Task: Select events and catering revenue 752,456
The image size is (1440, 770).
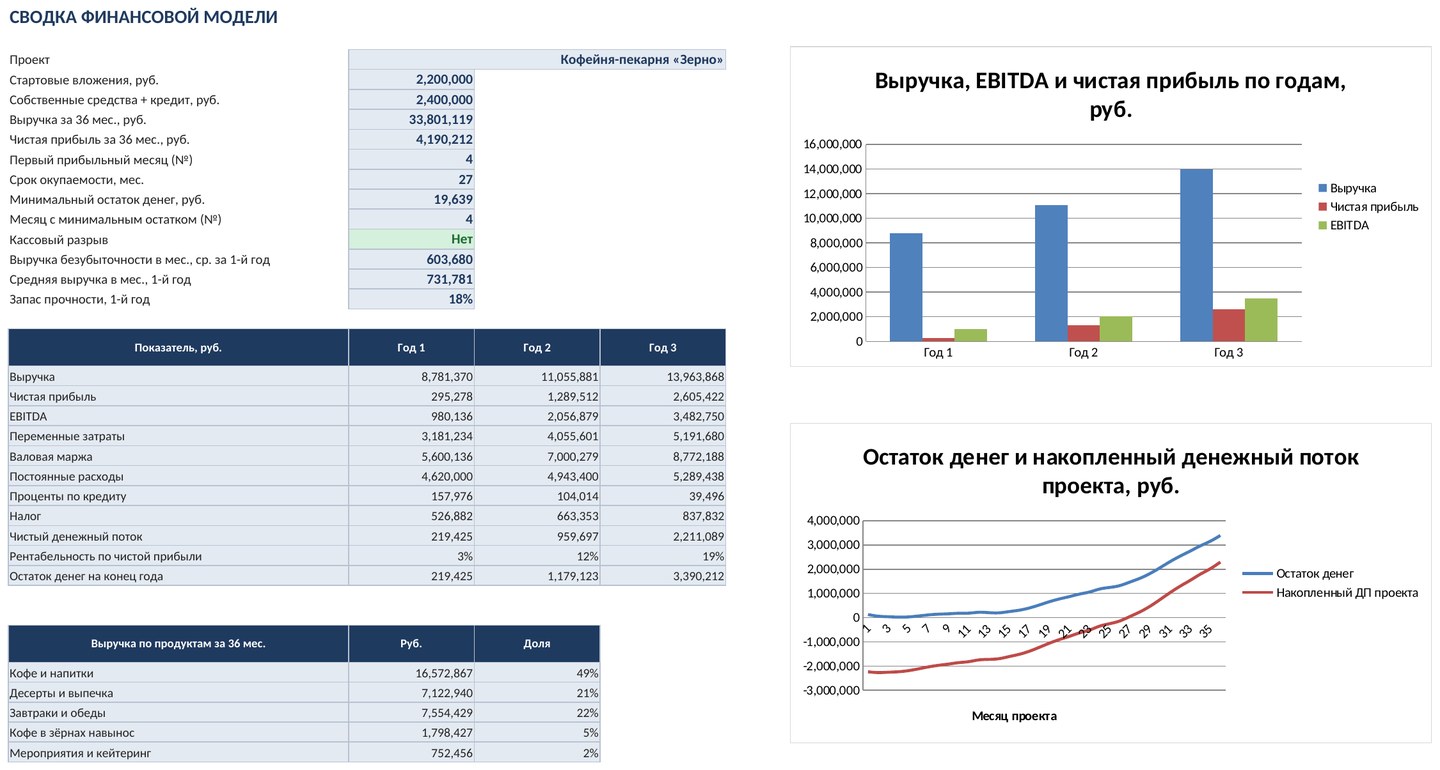Action: click(x=411, y=753)
